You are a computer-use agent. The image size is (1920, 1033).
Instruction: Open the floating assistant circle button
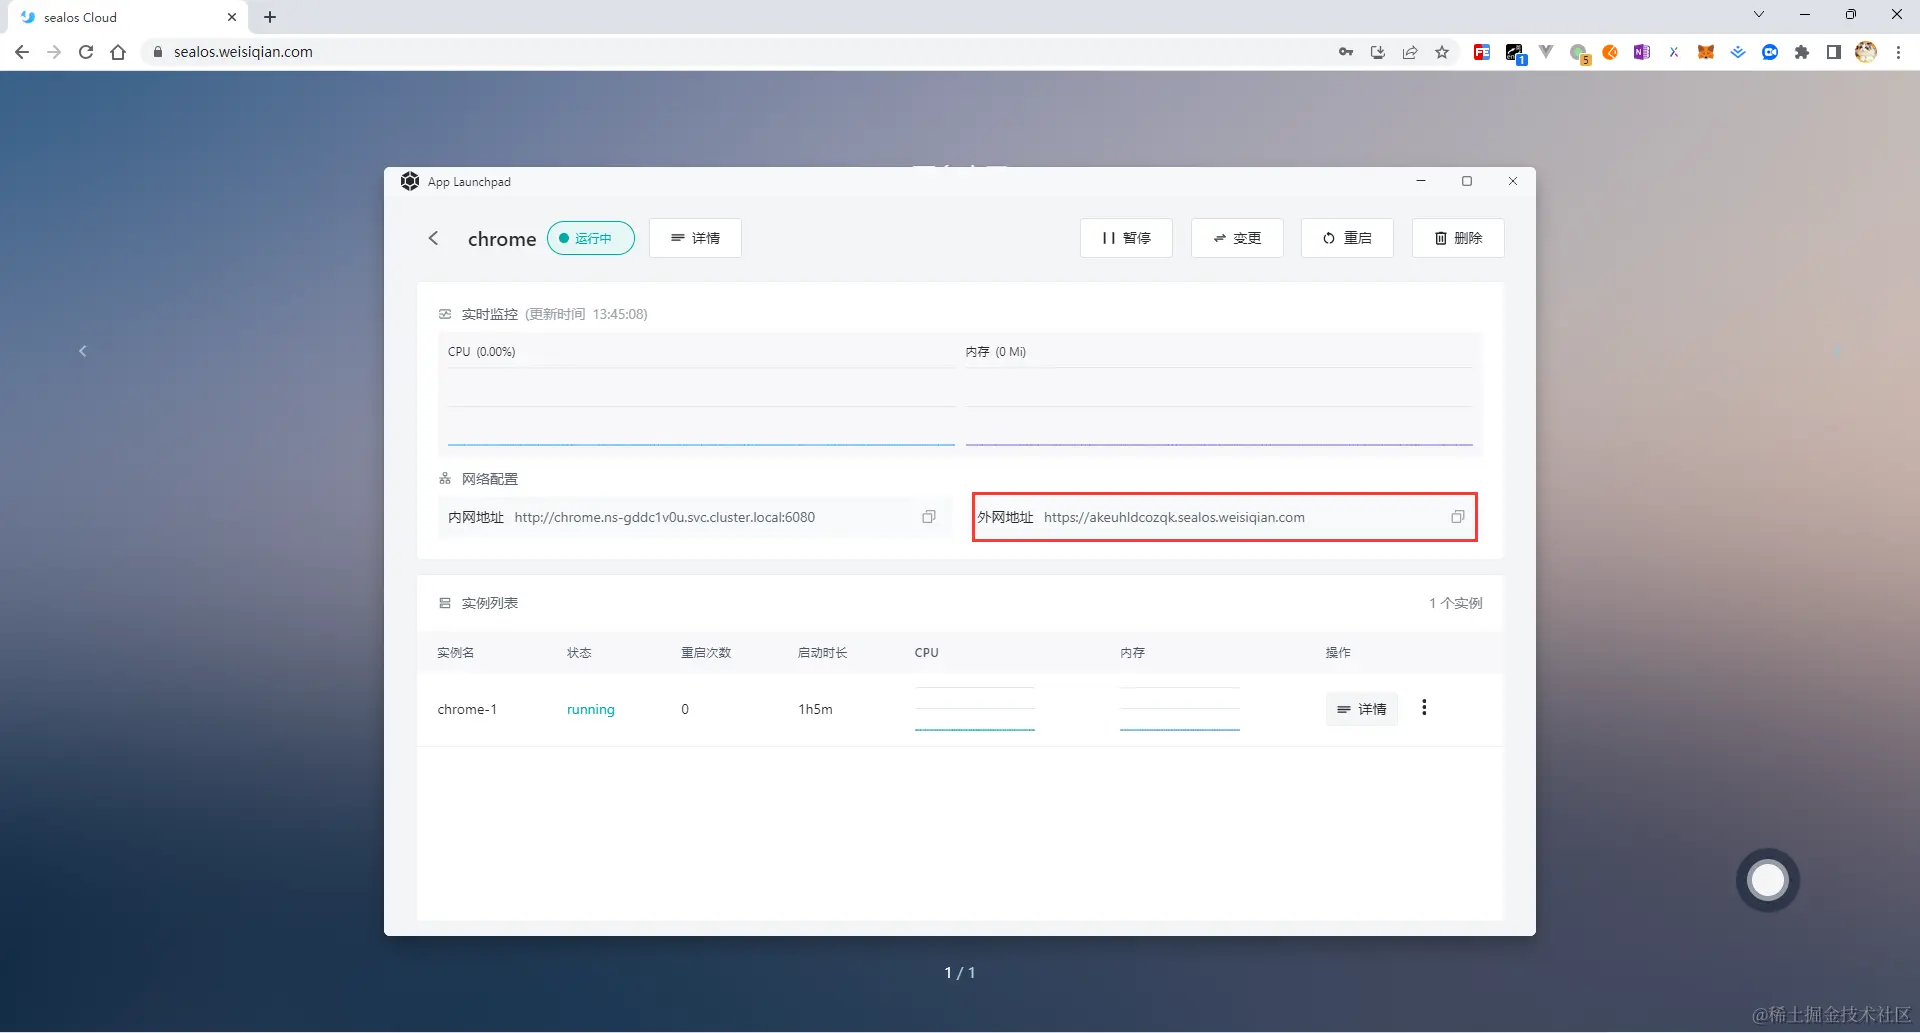click(1768, 880)
